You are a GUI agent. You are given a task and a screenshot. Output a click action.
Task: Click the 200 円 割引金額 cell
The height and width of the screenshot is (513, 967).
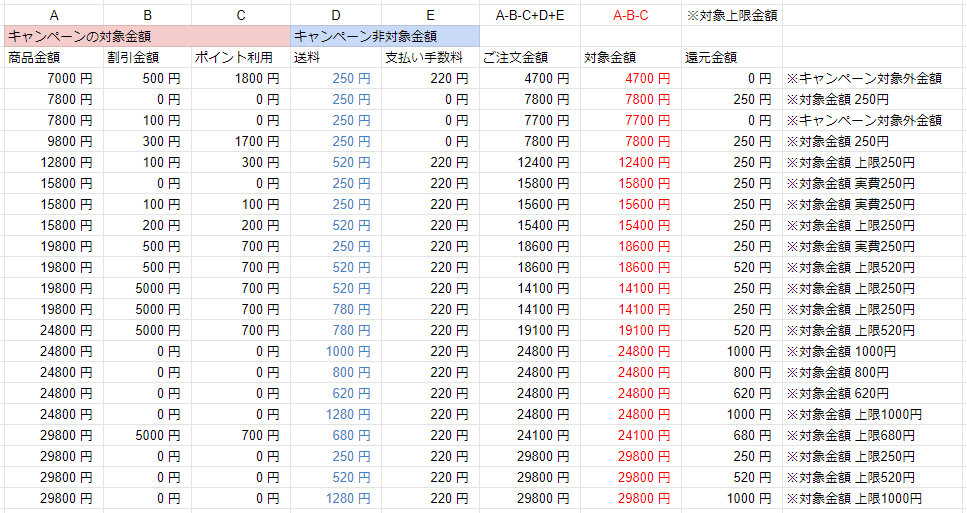click(x=147, y=225)
